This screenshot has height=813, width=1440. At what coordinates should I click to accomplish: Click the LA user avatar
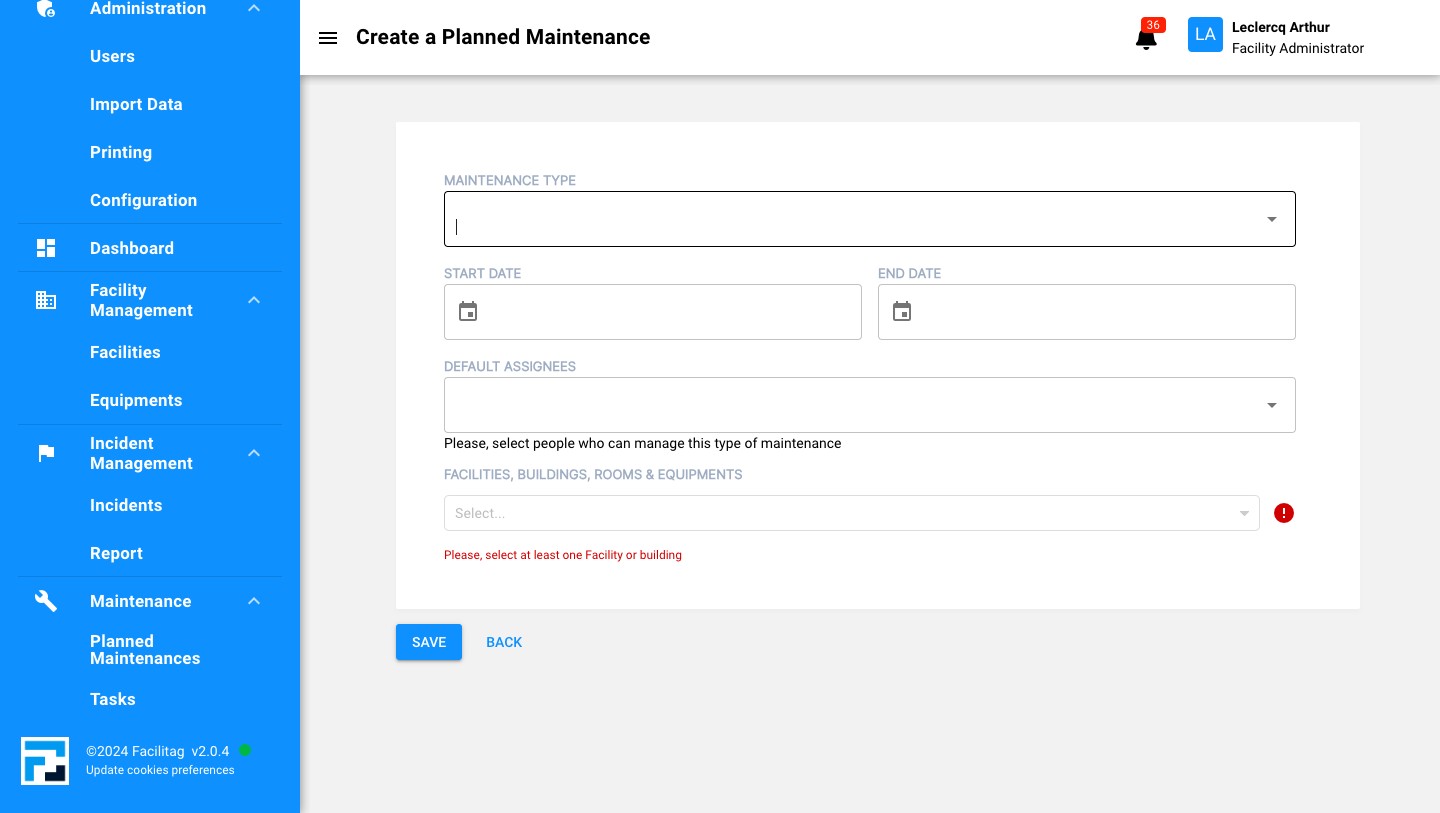pyautogui.click(x=1205, y=35)
